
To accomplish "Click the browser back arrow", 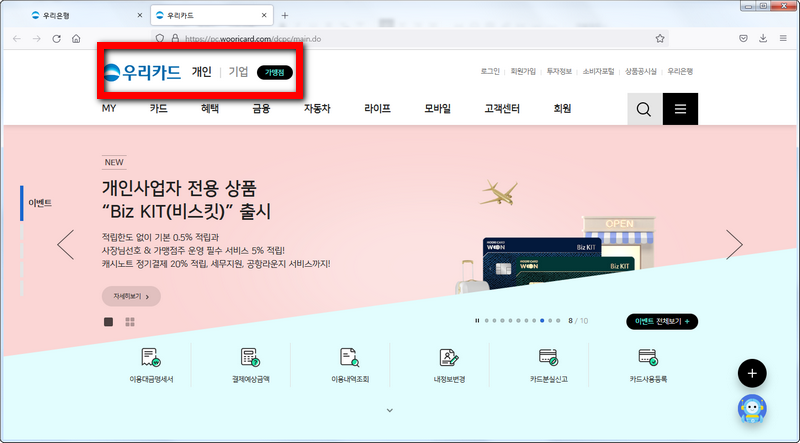I will (17, 39).
